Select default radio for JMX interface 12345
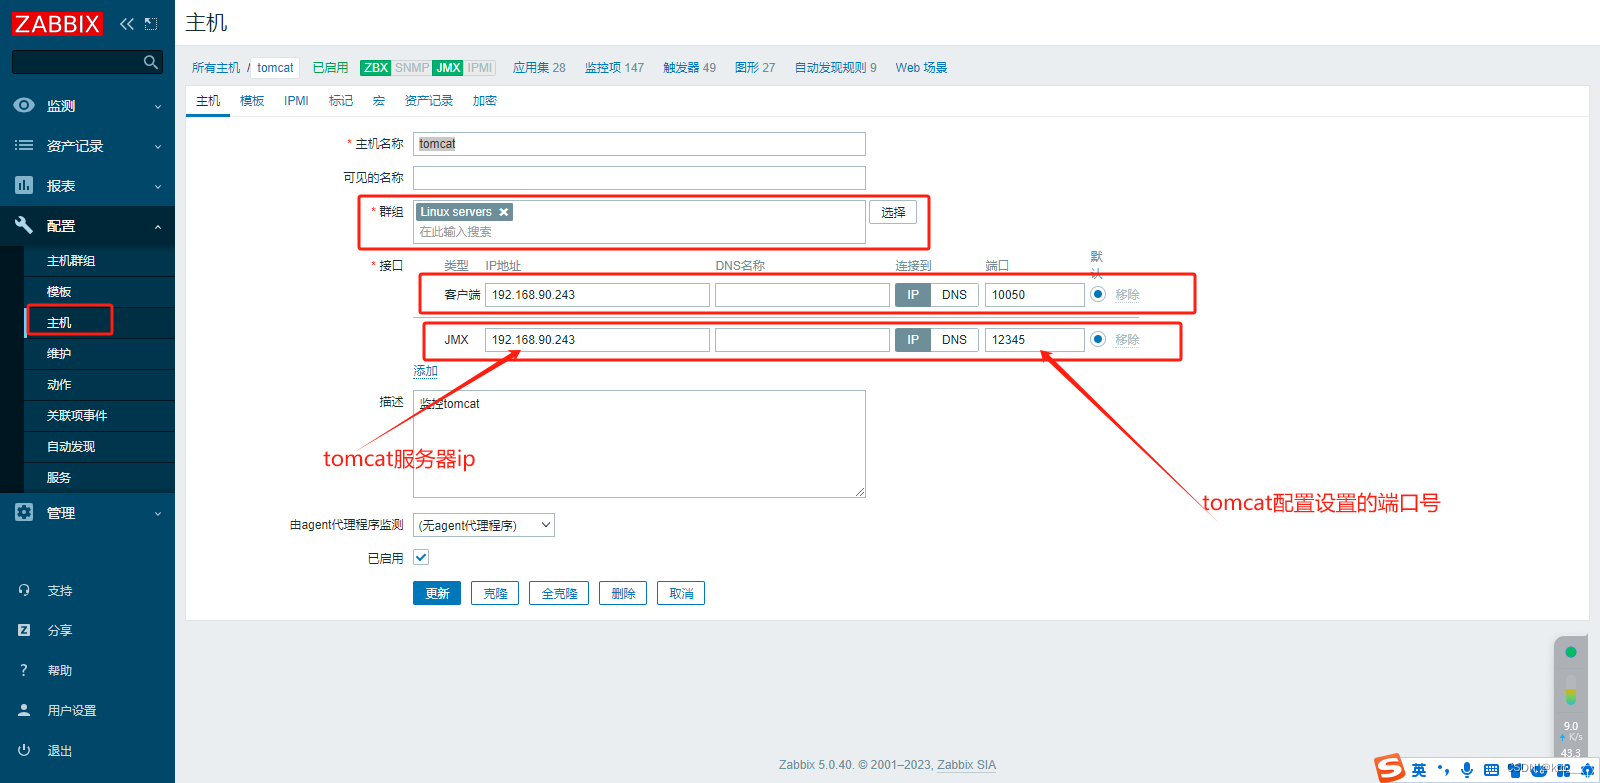Screen dimensions: 1600x783 pyautogui.click(x=1098, y=339)
